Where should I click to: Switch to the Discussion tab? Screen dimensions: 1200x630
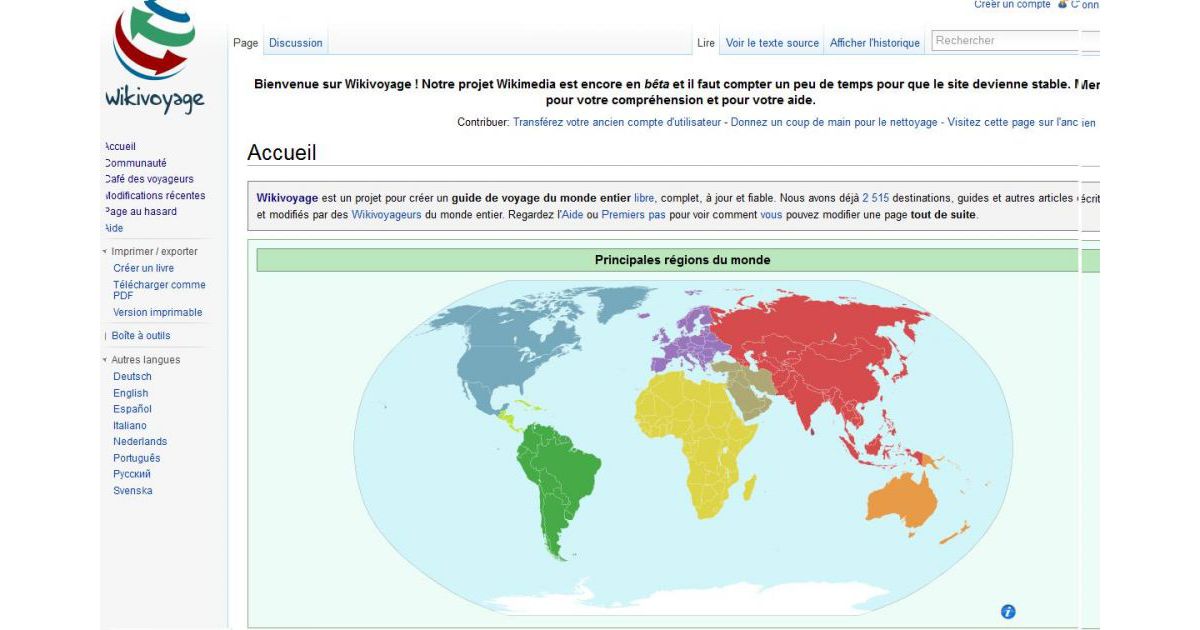(294, 42)
